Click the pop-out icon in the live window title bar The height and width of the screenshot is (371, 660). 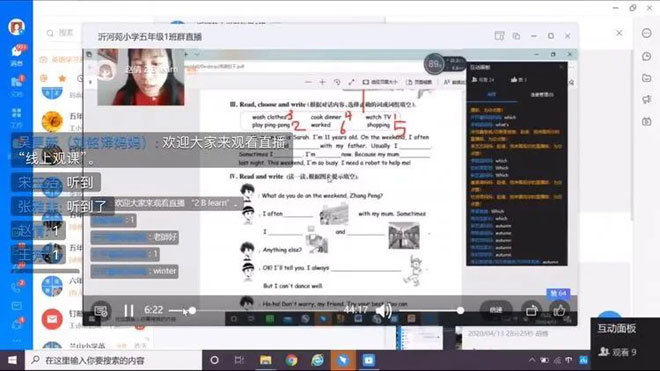[x=516, y=36]
